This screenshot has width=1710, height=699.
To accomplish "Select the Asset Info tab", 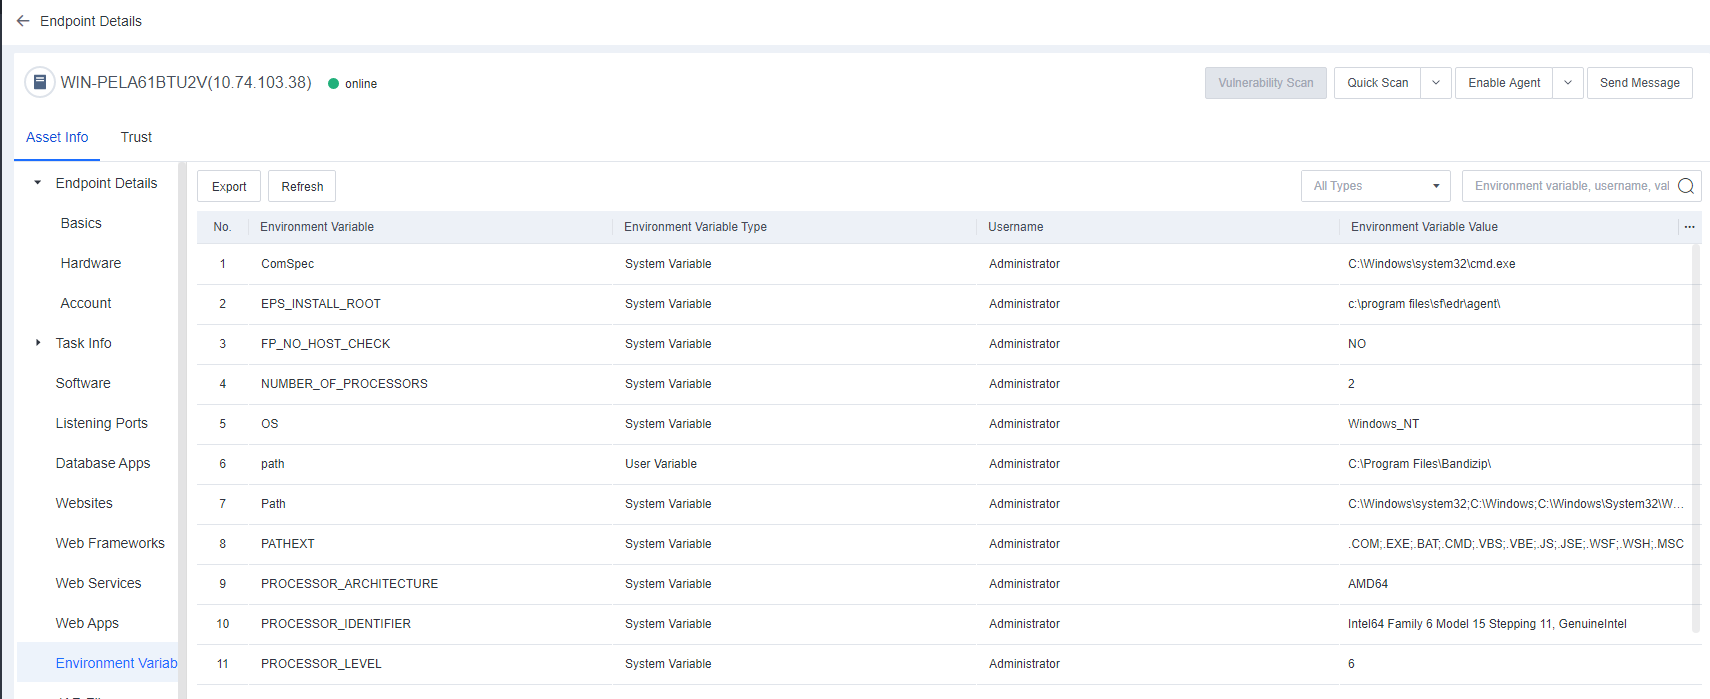I will 57,137.
